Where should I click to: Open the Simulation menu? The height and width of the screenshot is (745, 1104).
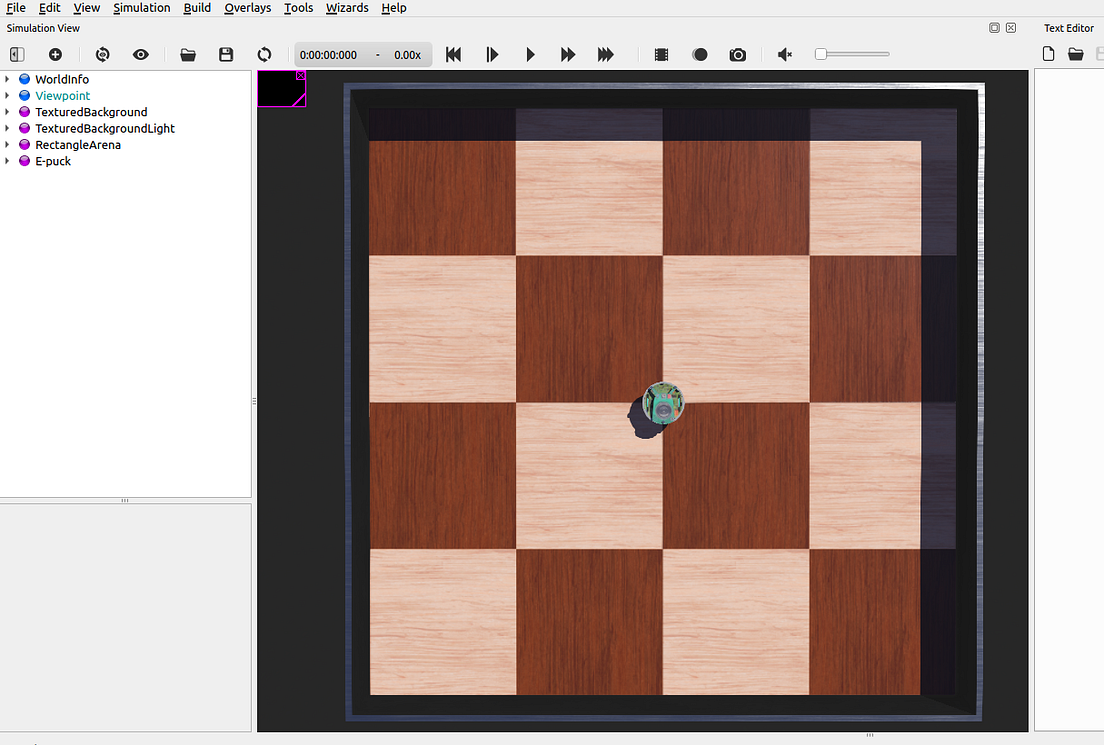141,8
